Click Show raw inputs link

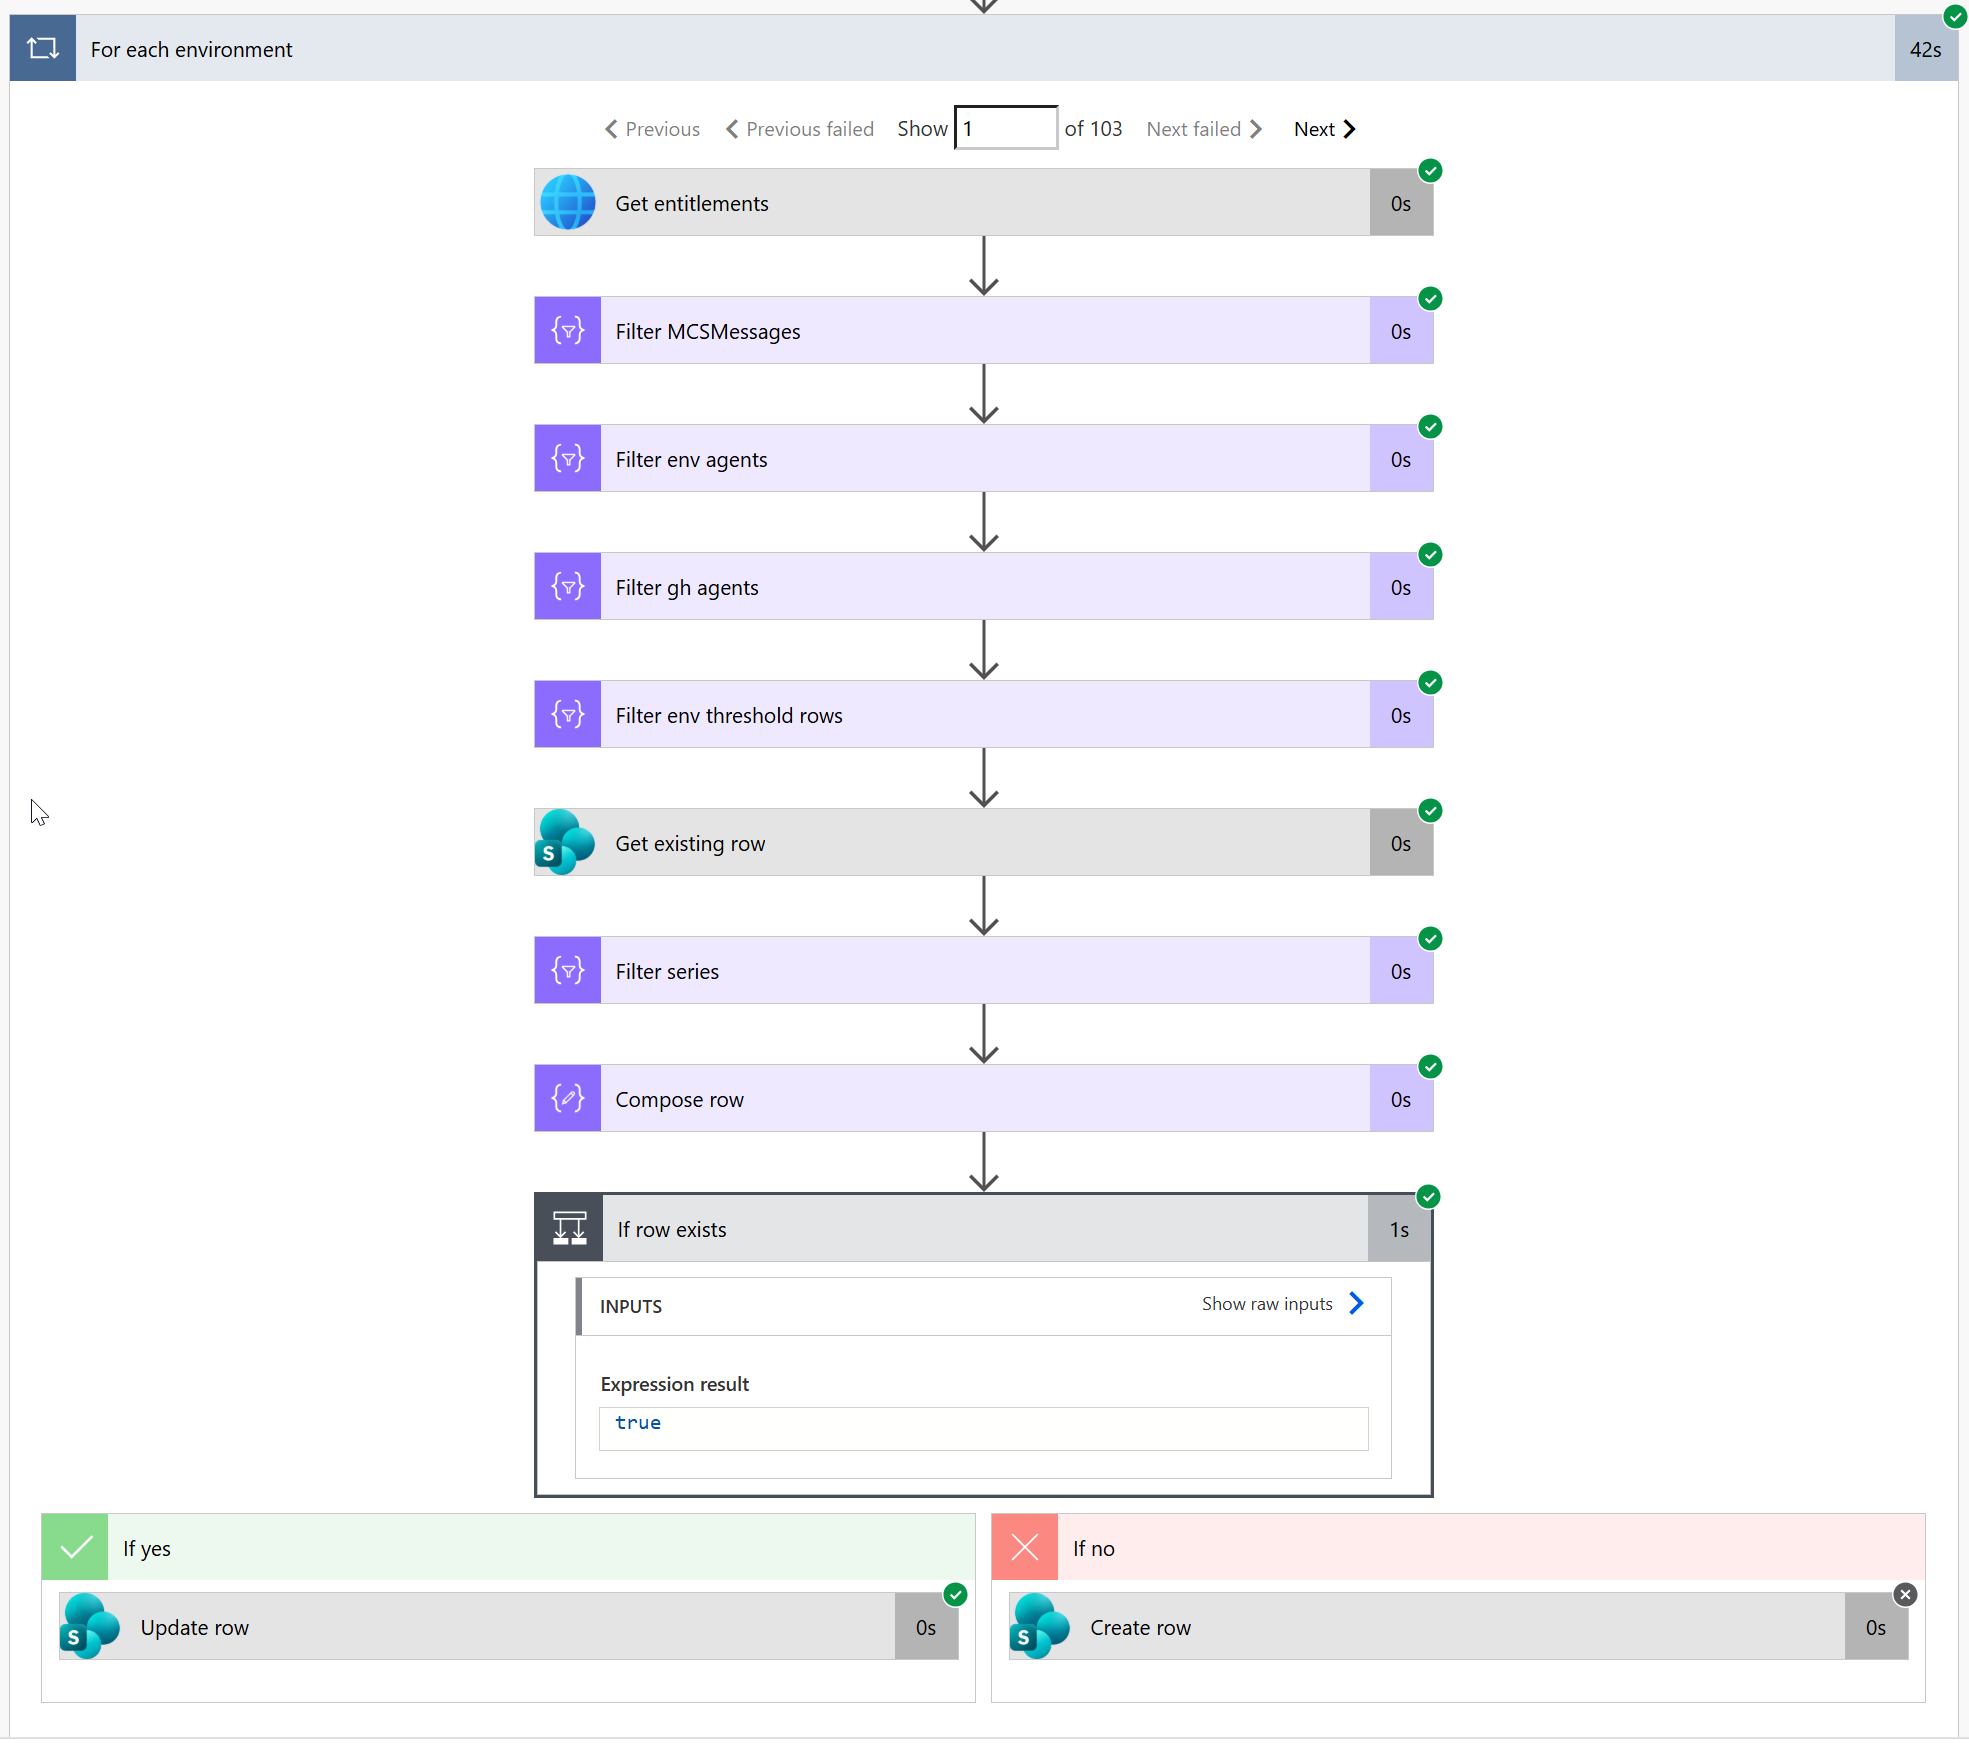(x=1283, y=1304)
